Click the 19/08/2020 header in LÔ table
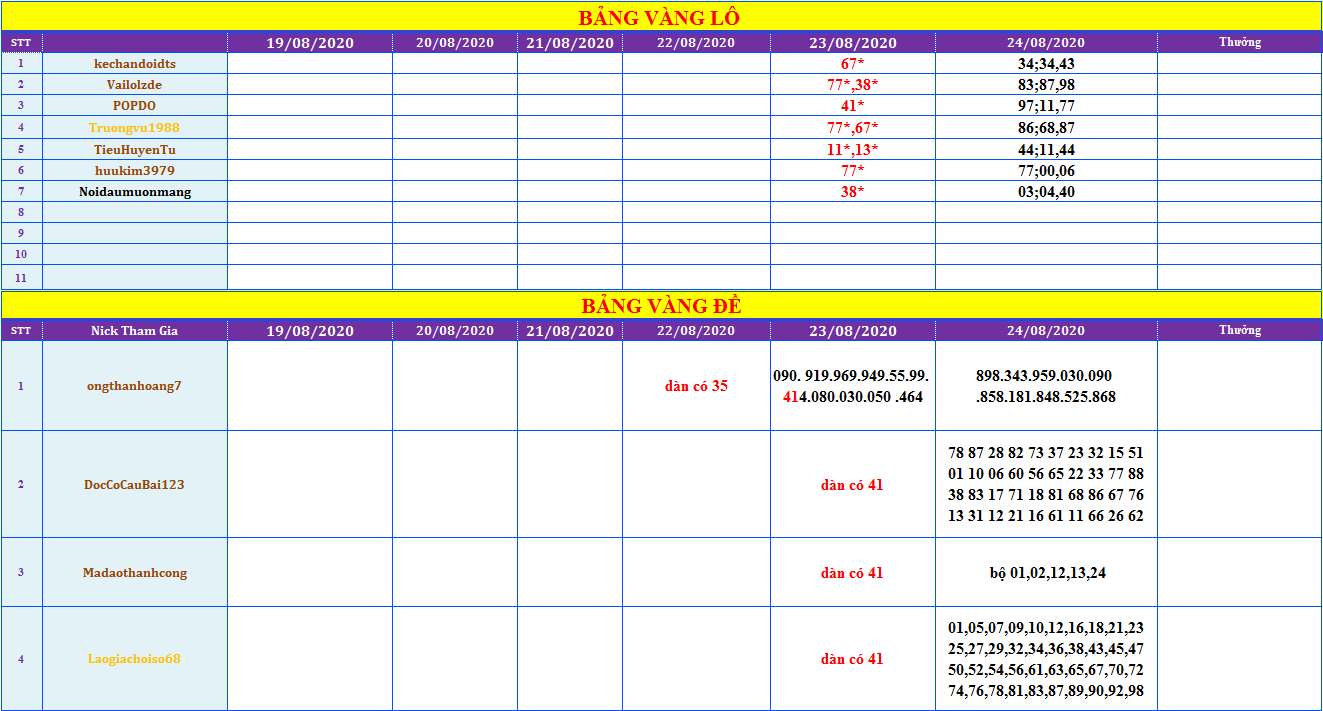The image size is (1323, 711). click(310, 43)
